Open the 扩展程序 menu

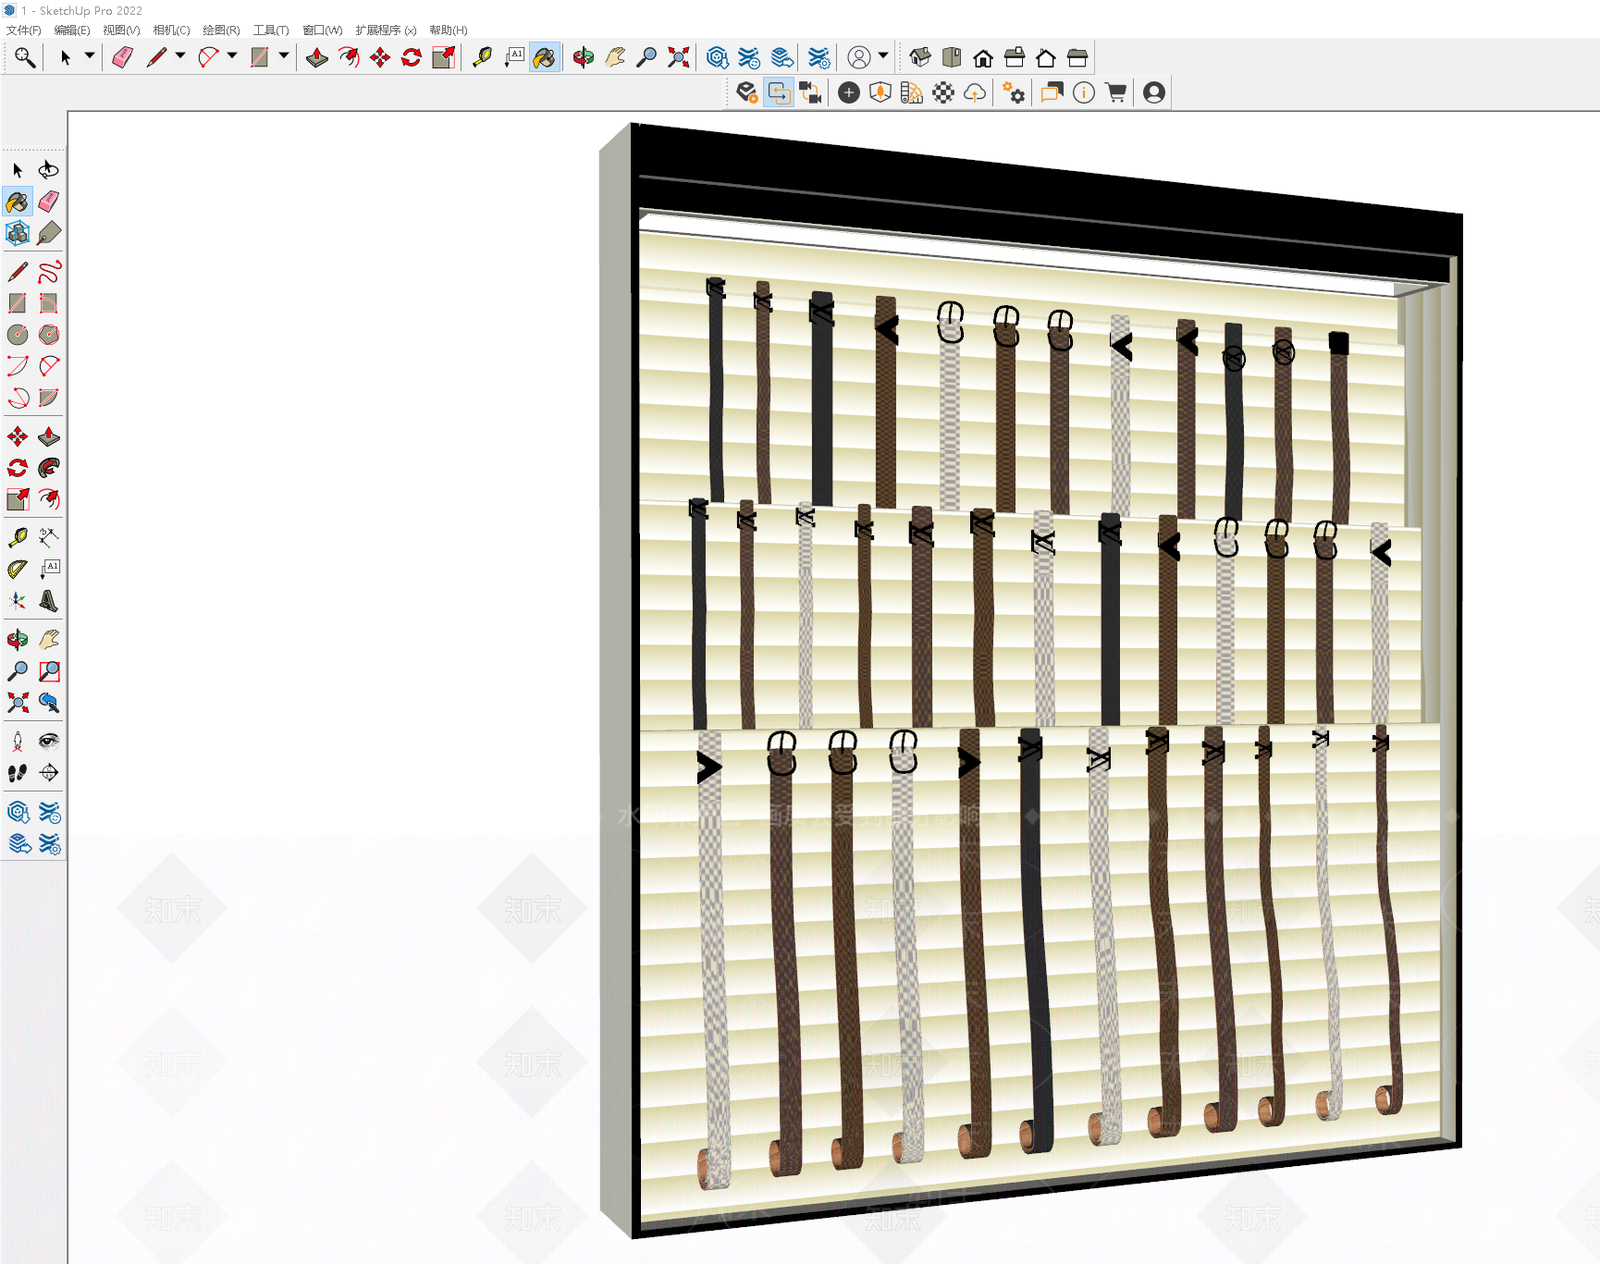pos(386,30)
